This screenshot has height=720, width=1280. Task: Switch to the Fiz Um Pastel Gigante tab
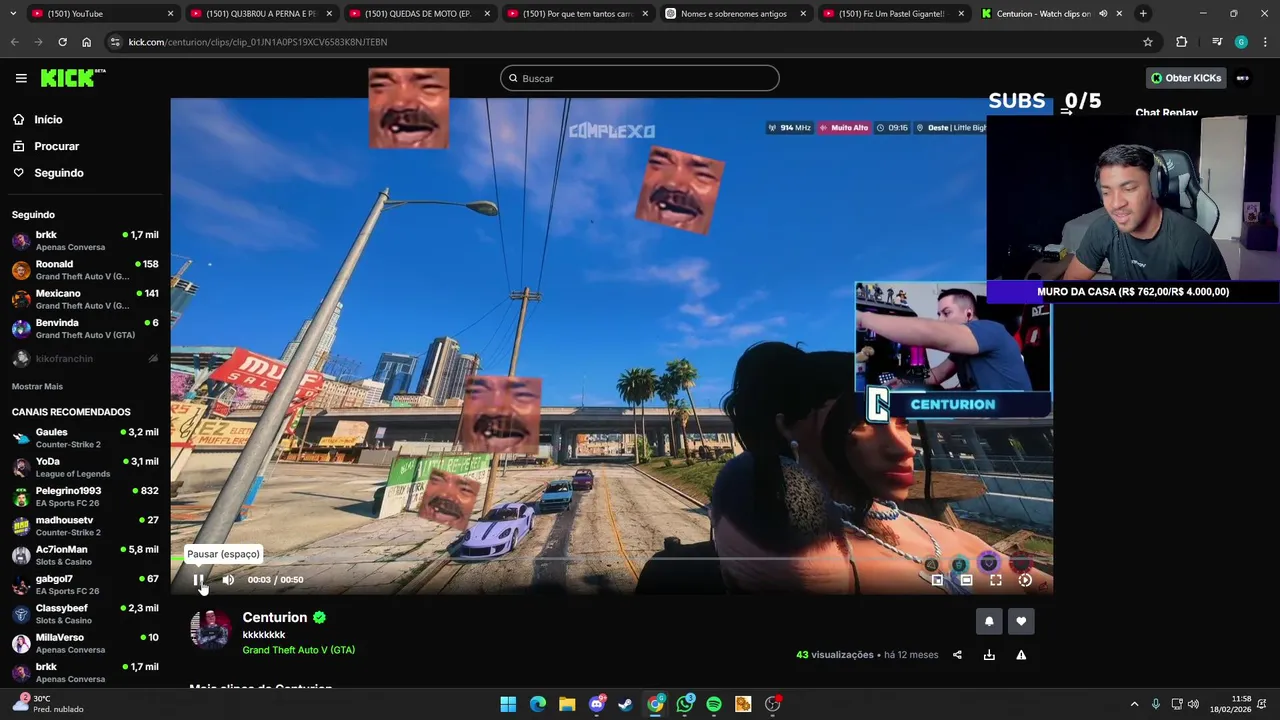(x=893, y=14)
